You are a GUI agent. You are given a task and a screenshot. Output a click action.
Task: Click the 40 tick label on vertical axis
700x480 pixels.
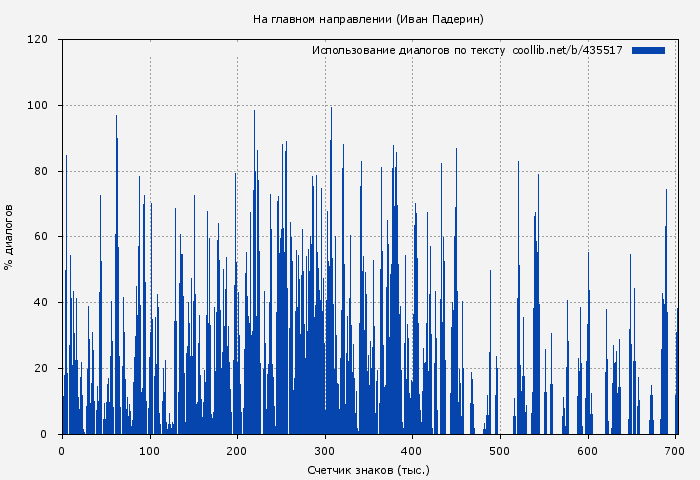coord(41,303)
